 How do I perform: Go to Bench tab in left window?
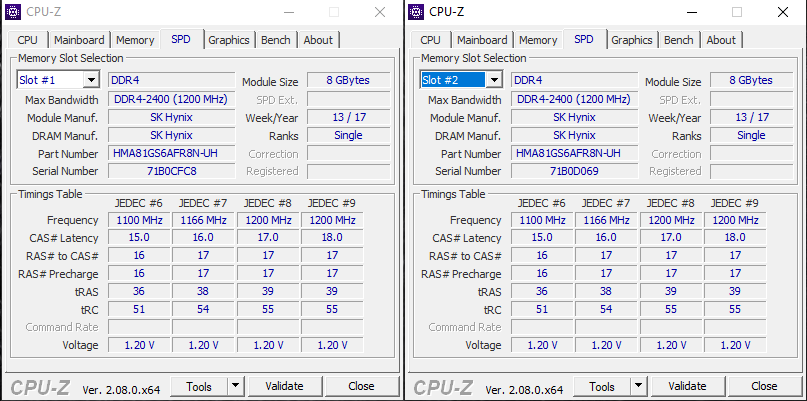[x=275, y=40]
